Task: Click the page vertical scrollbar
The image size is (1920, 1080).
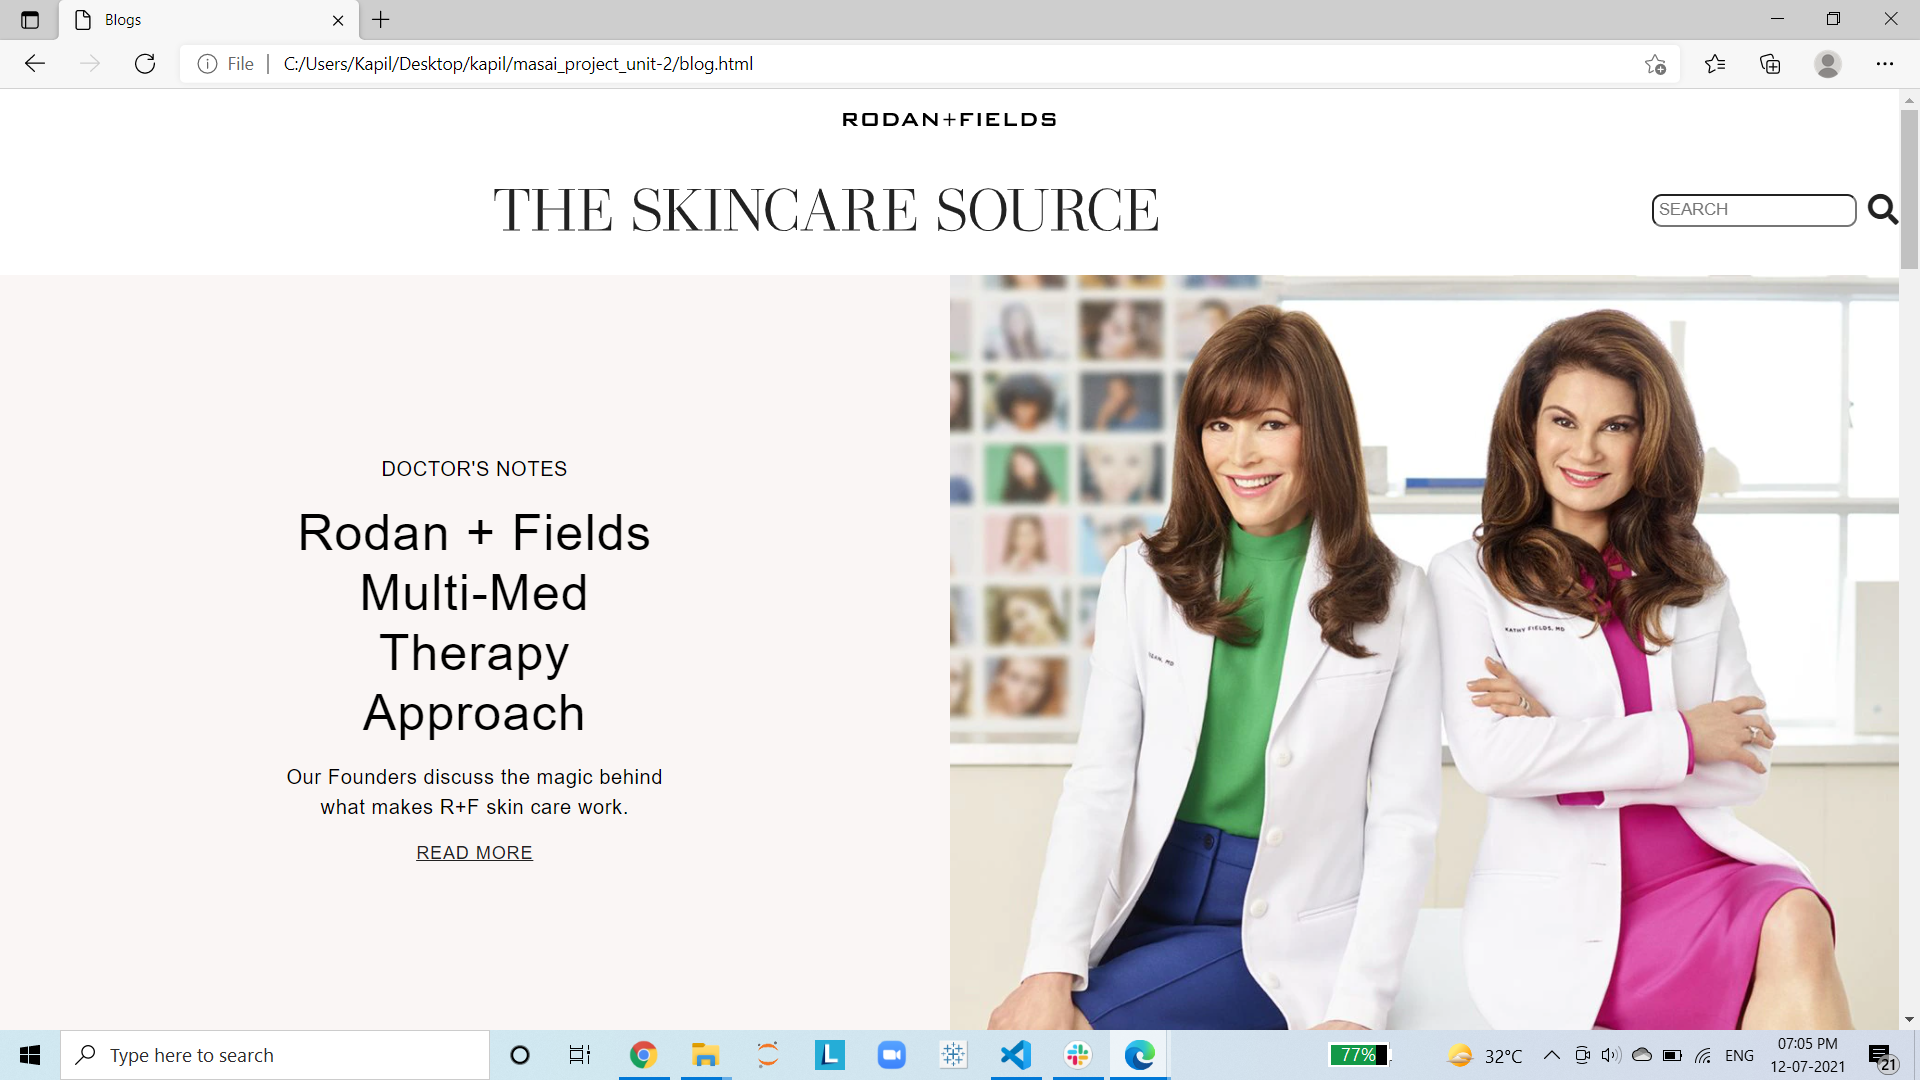Action: (1909, 190)
